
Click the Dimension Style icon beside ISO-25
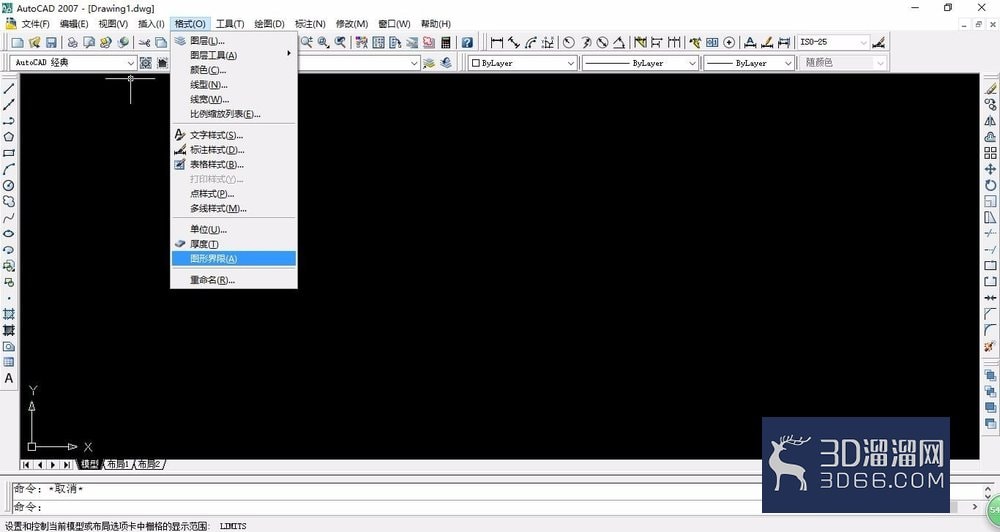tap(879, 43)
